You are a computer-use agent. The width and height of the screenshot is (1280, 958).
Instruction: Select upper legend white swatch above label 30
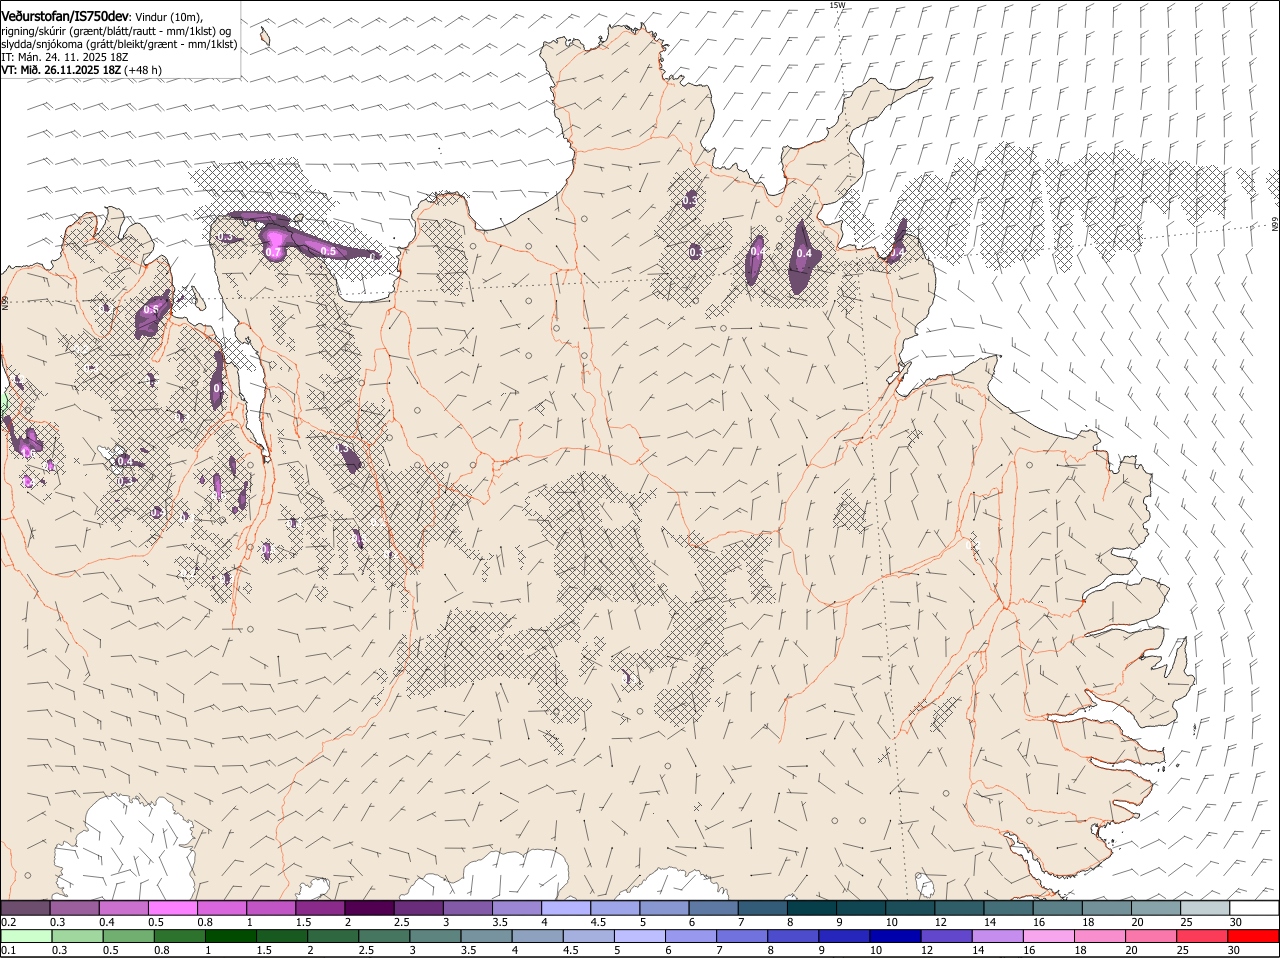[x=1254, y=908]
